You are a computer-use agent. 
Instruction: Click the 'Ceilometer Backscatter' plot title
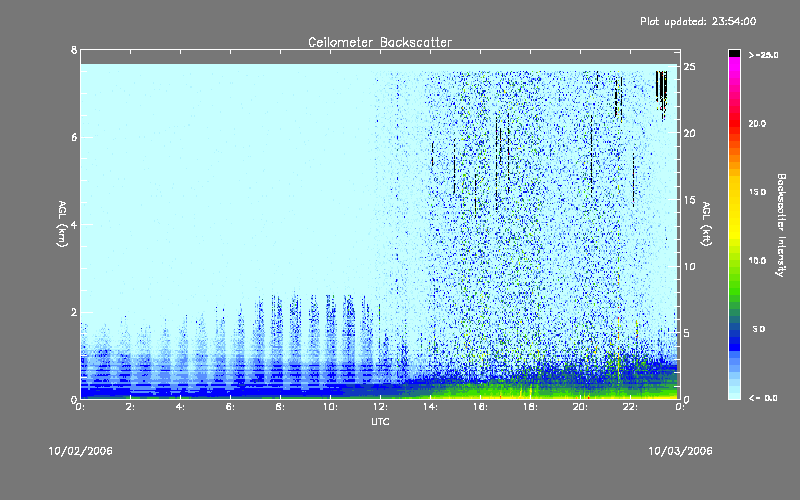click(380, 42)
